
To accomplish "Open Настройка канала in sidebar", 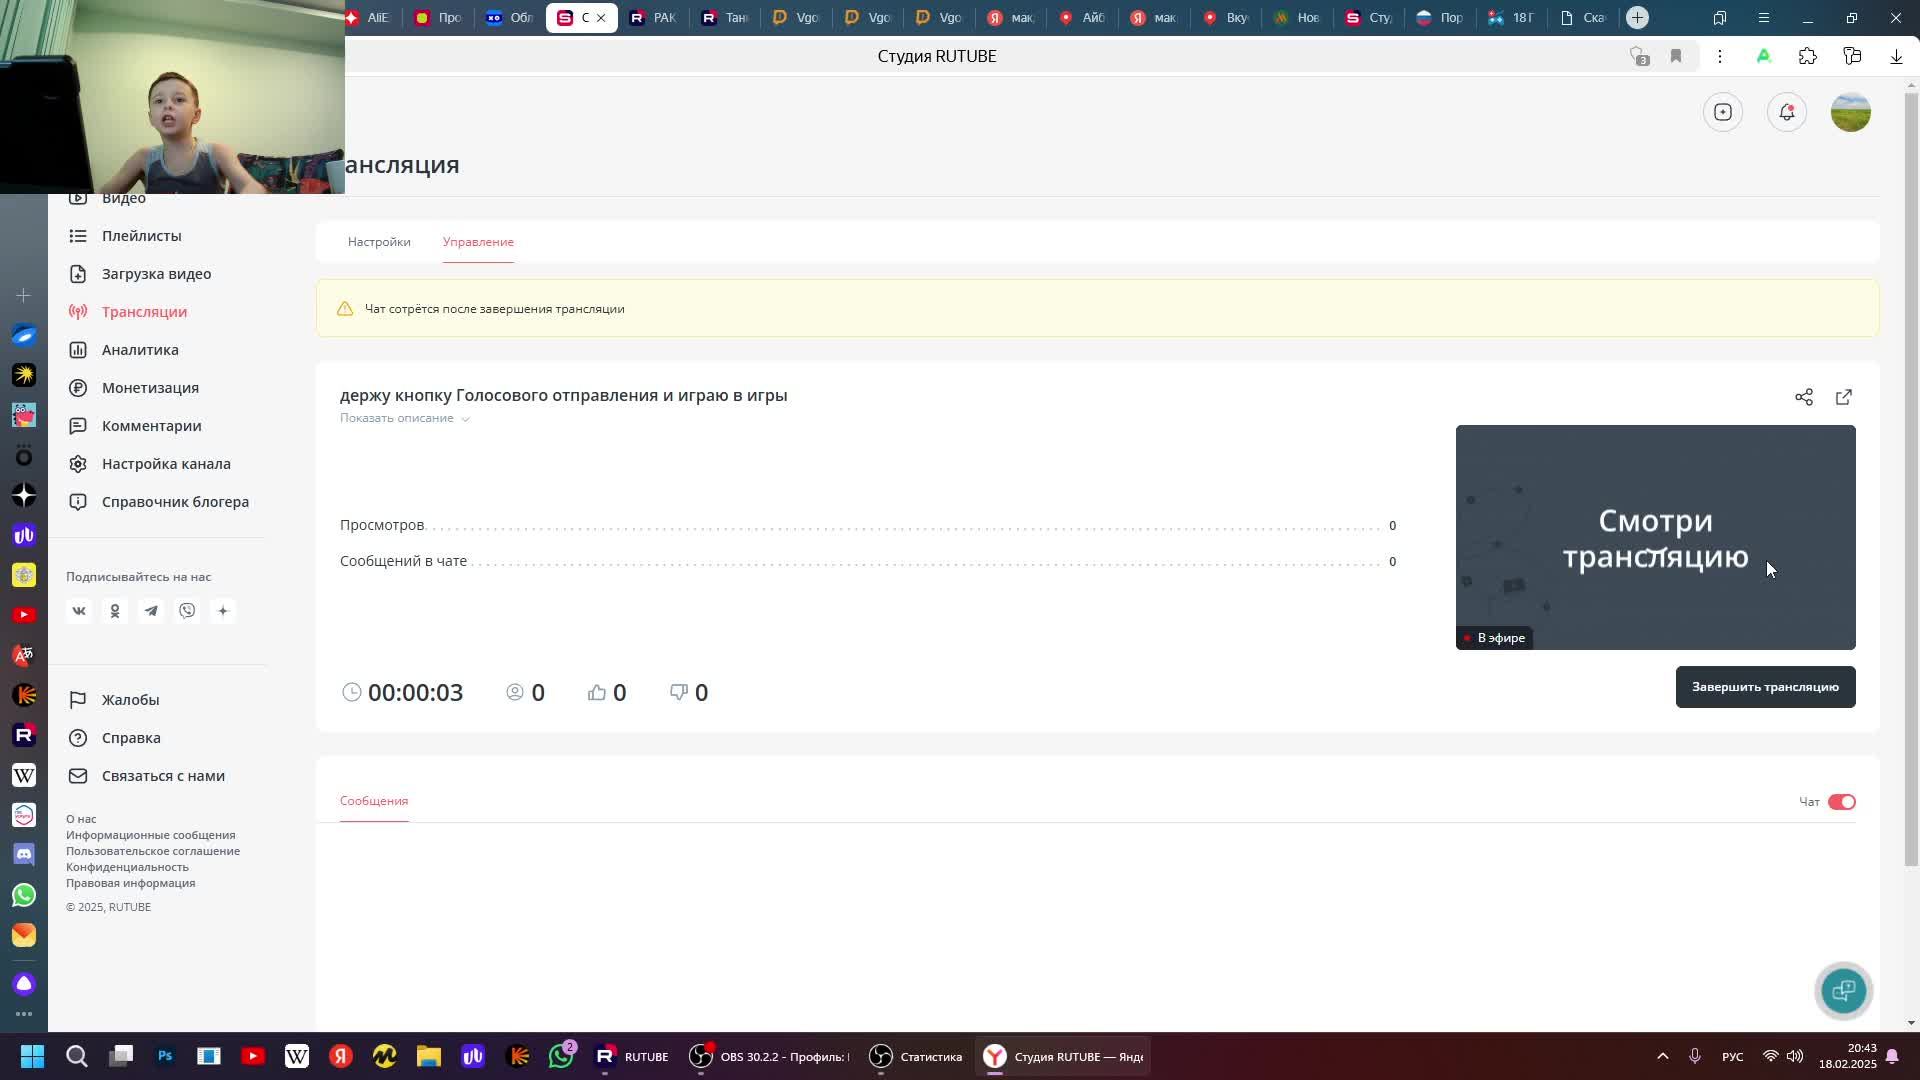I will click(x=166, y=464).
